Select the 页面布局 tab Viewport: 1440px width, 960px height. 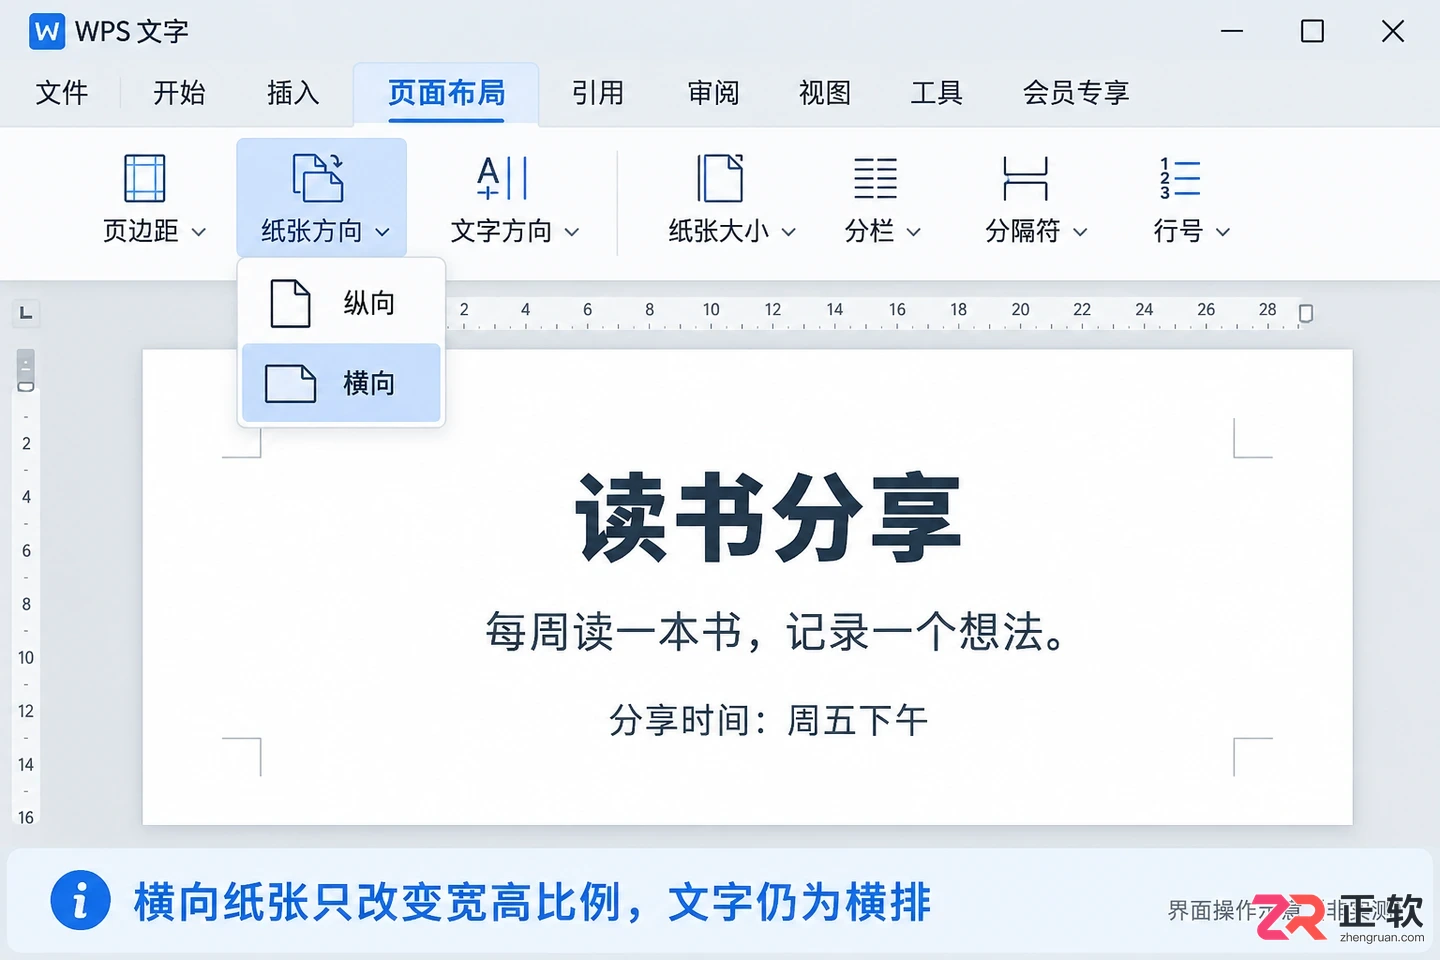446,93
